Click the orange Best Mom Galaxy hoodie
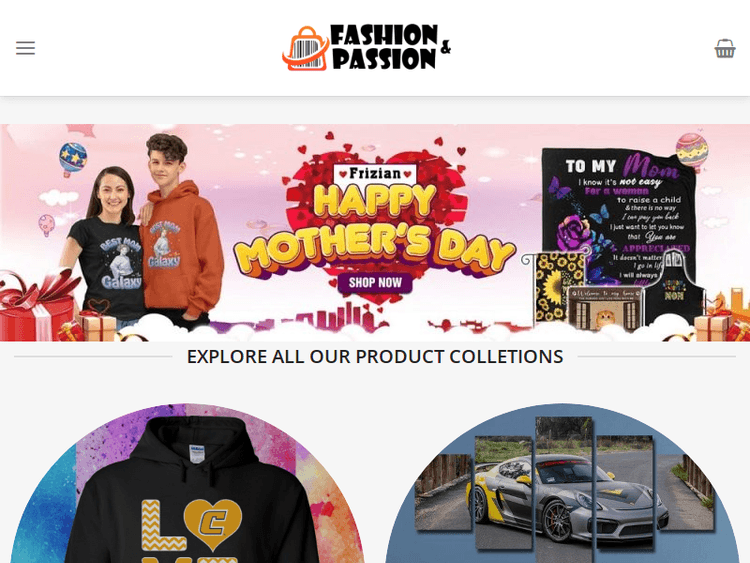Viewport: 750px width, 563px height. (179, 249)
